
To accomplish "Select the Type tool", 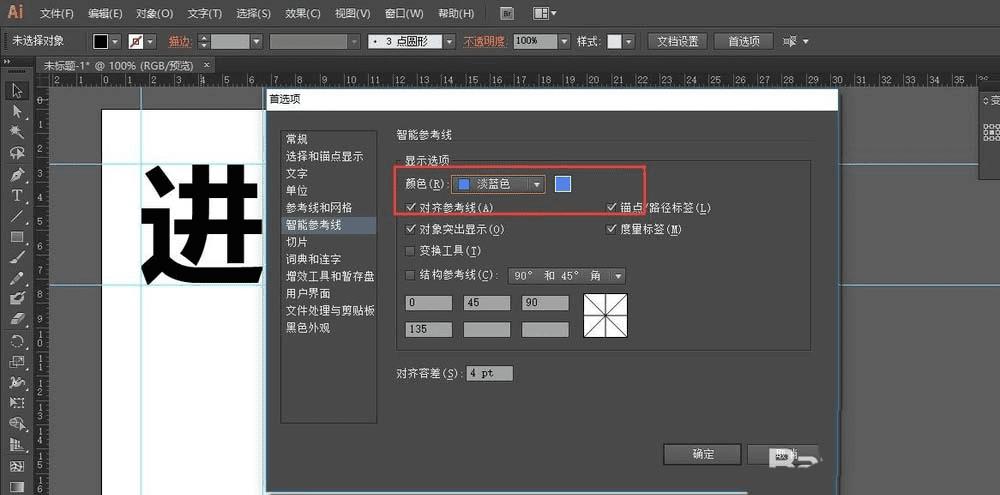I will 17,195.
